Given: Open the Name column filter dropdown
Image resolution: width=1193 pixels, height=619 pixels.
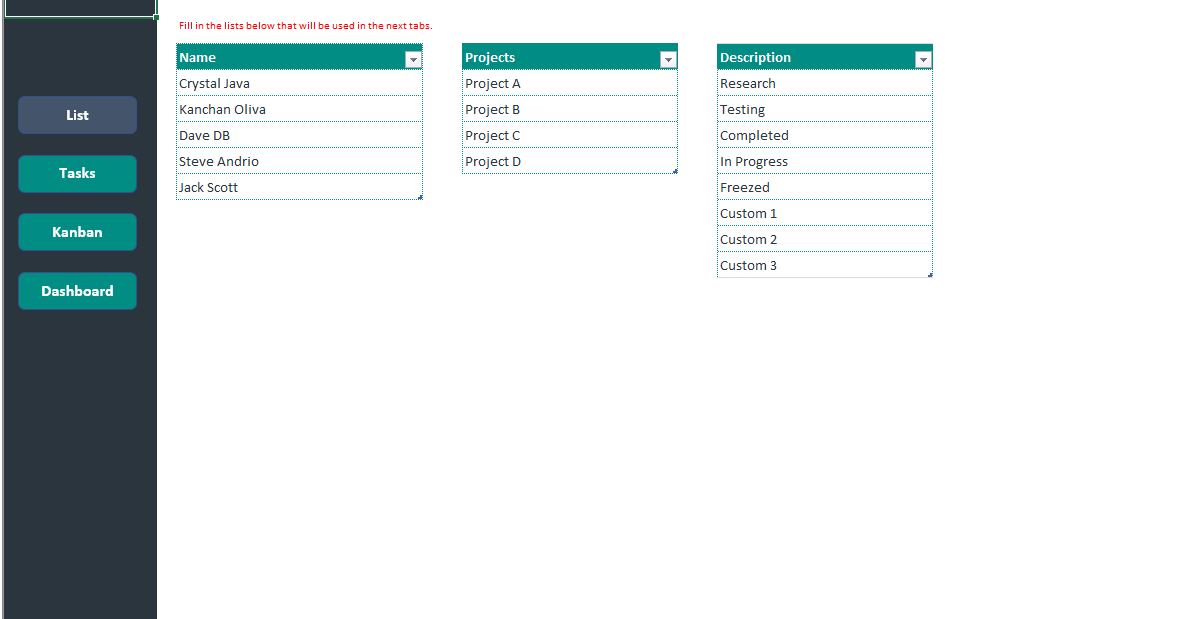Looking at the screenshot, I should point(413,59).
